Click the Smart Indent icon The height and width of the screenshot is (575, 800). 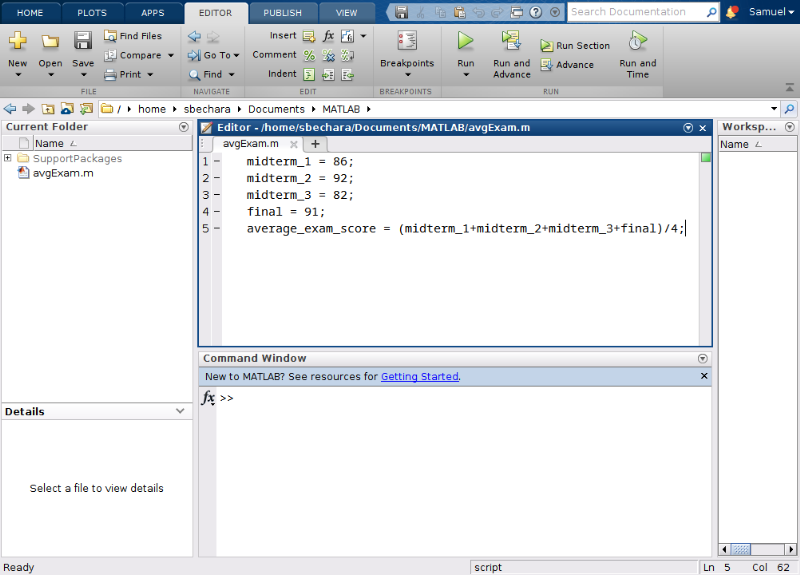click(x=309, y=74)
